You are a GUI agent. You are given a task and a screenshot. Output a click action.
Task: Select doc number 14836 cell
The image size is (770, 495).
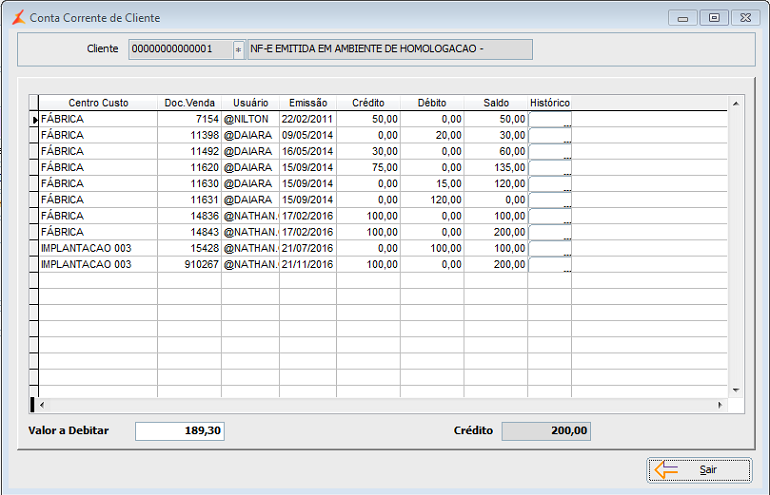click(190, 217)
